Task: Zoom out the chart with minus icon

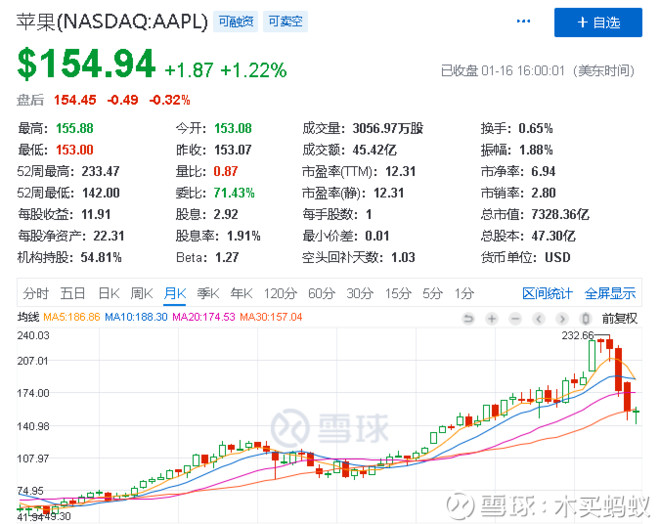Action: (515, 319)
